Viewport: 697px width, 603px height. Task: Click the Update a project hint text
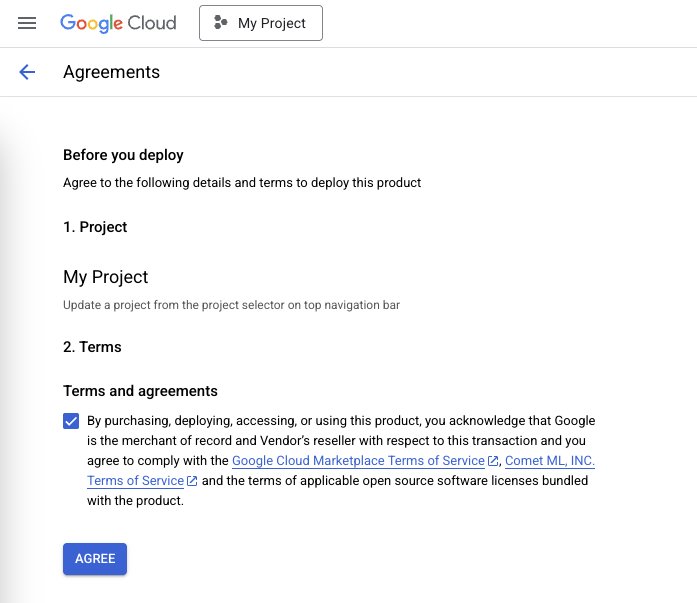pos(231,305)
